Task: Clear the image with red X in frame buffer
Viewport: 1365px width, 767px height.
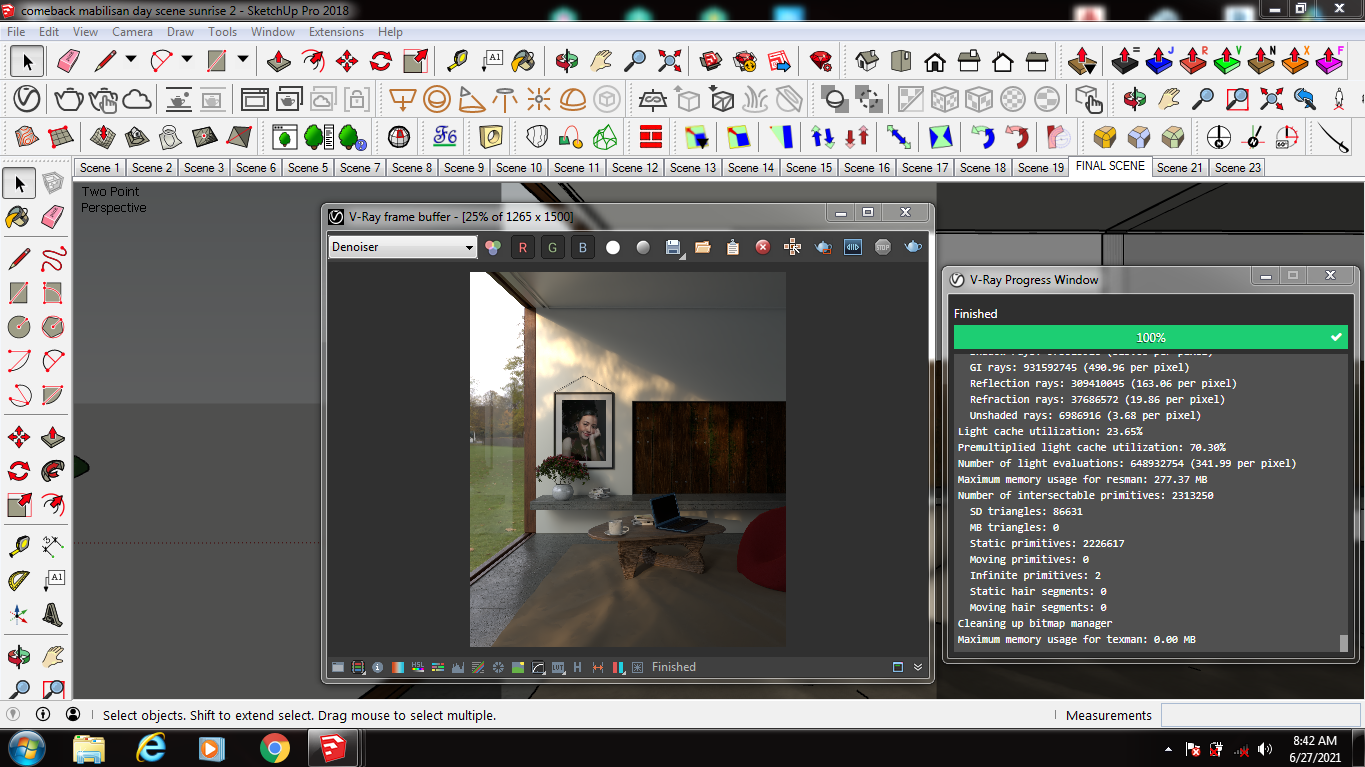Action: click(763, 247)
